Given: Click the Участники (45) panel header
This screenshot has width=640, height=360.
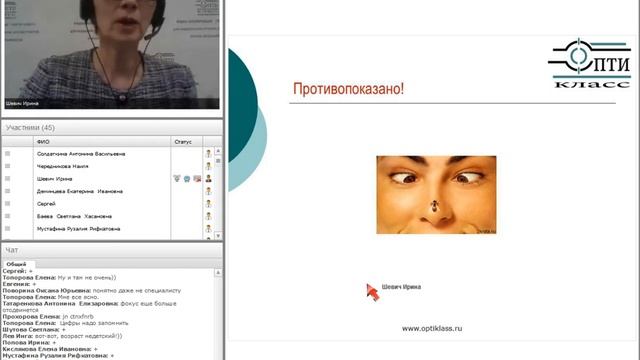Looking at the screenshot, I should tap(112, 128).
